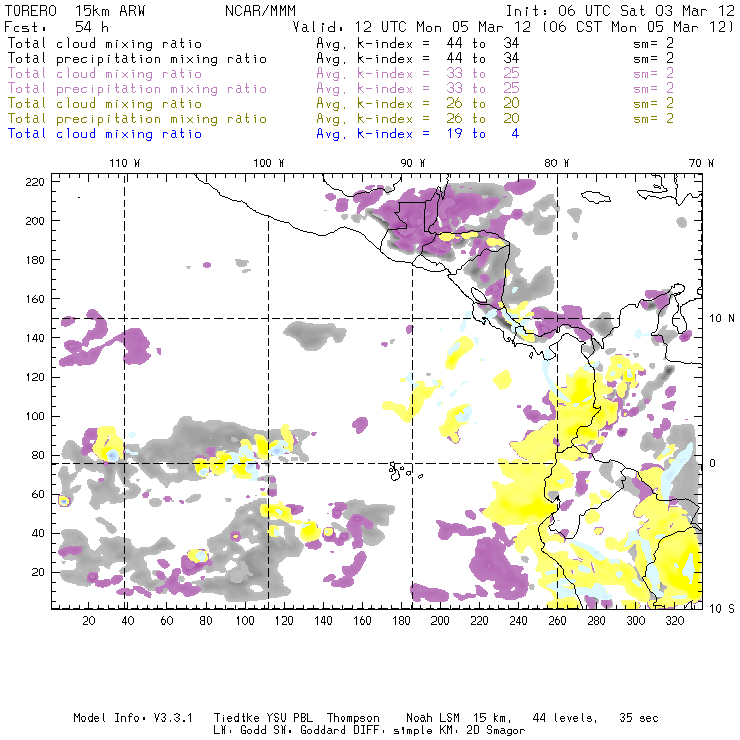Select "35 sec" in the footer
Image resolution: width=740 pixels, height=740 pixels.
click(x=639, y=718)
